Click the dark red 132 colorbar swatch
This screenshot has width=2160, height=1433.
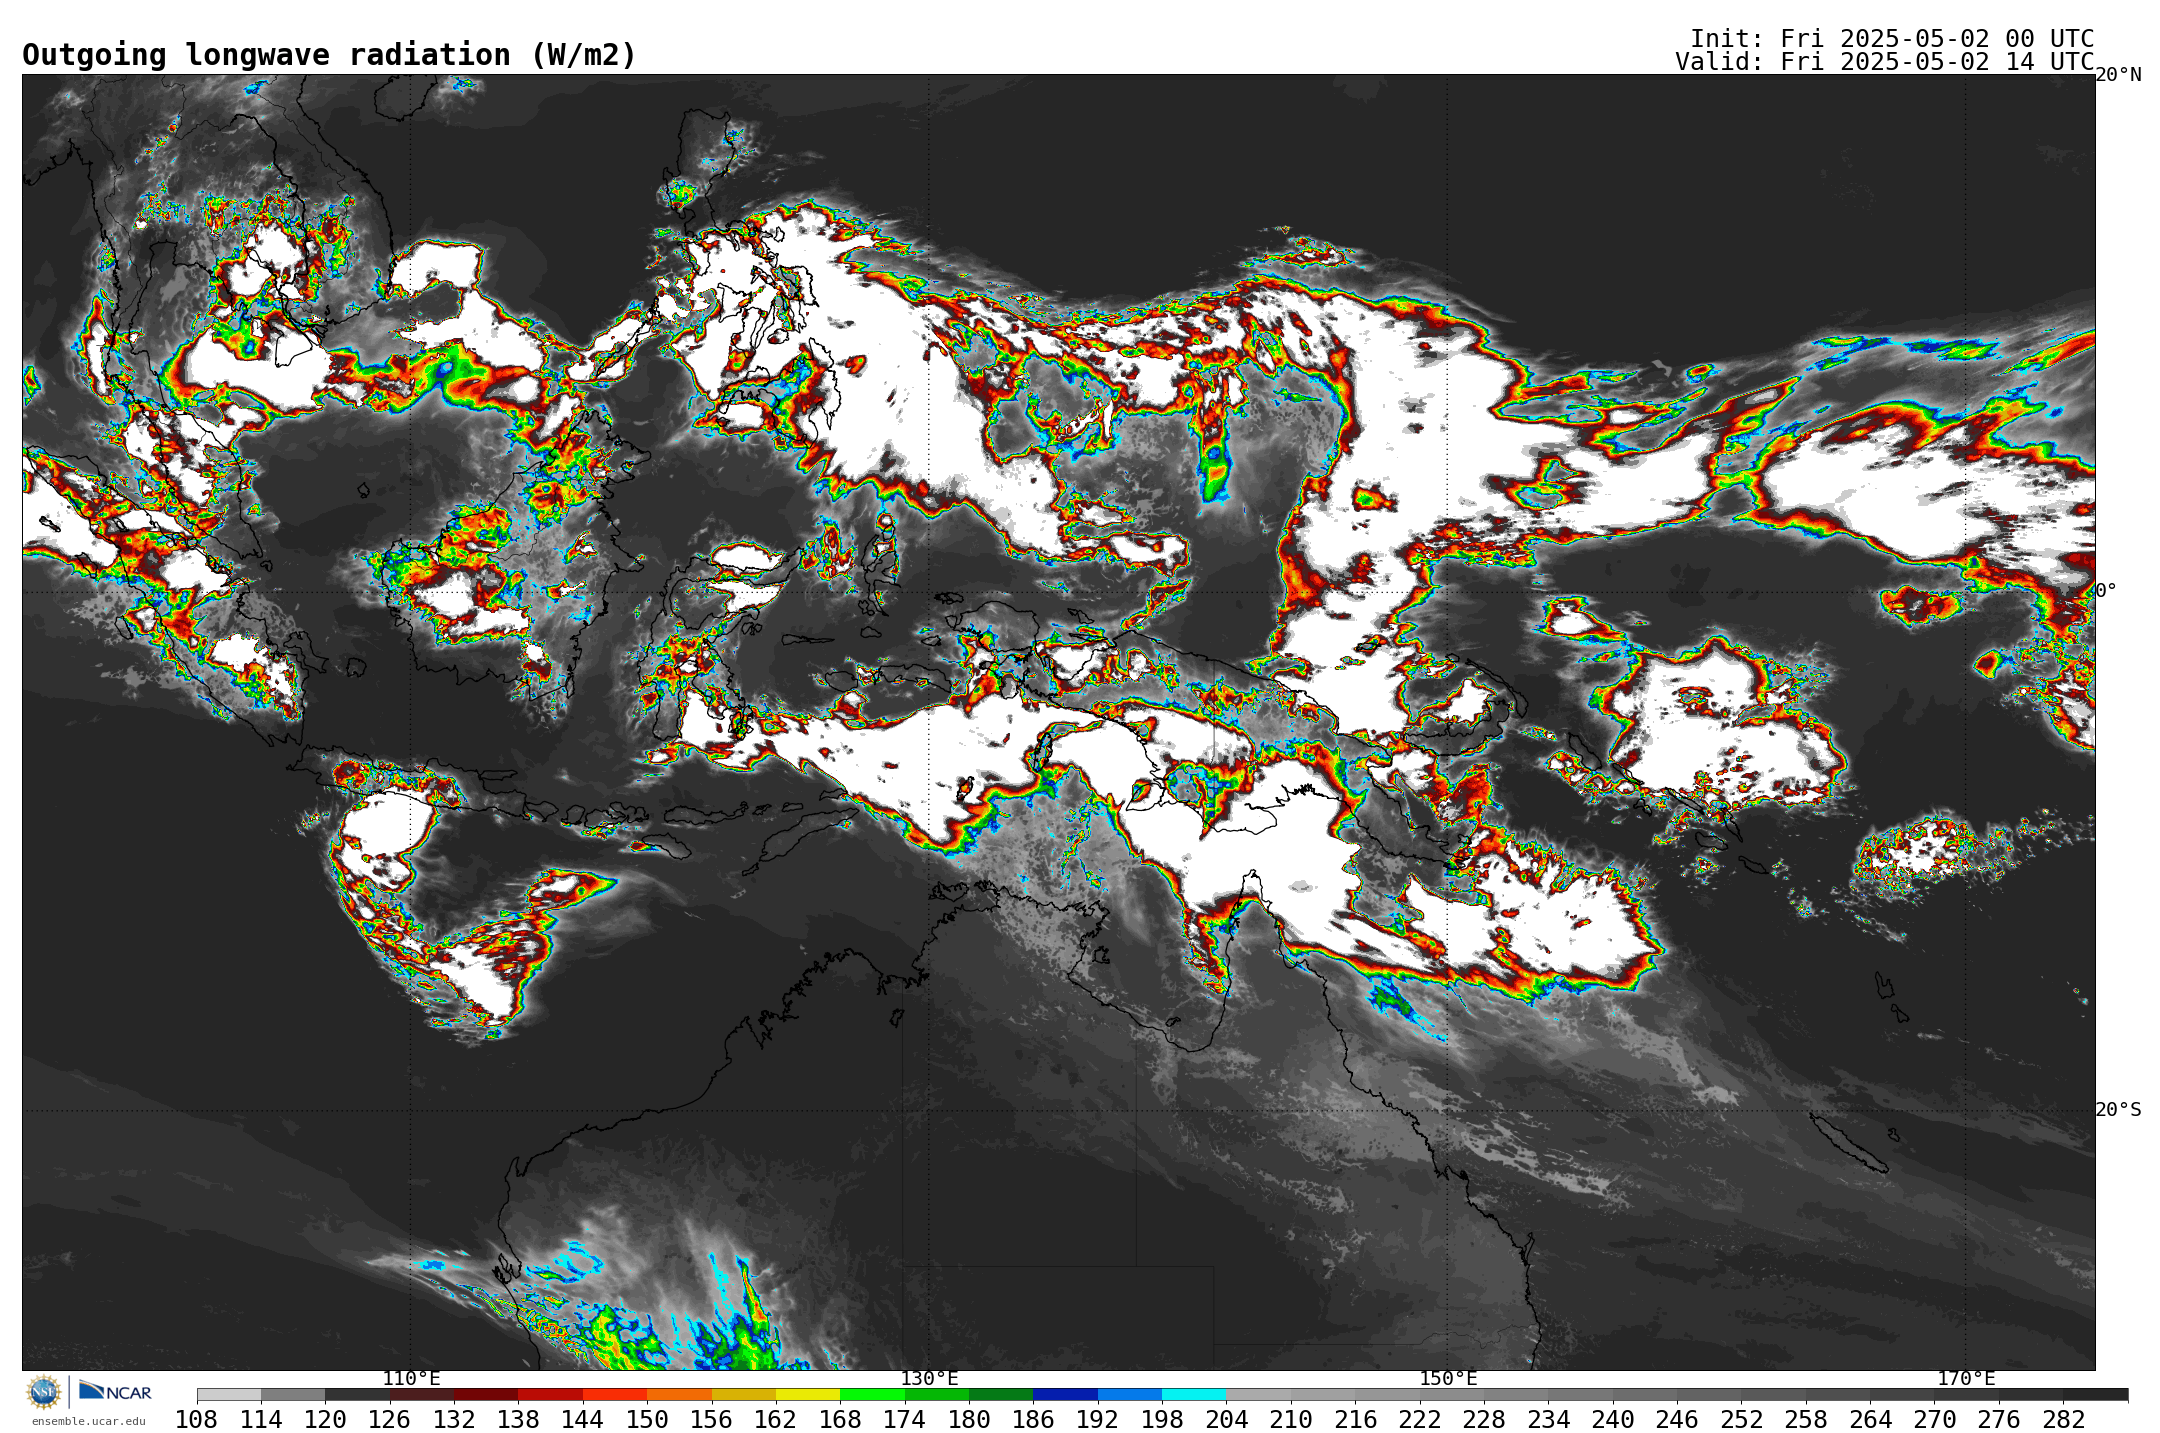pyautogui.click(x=486, y=1394)
